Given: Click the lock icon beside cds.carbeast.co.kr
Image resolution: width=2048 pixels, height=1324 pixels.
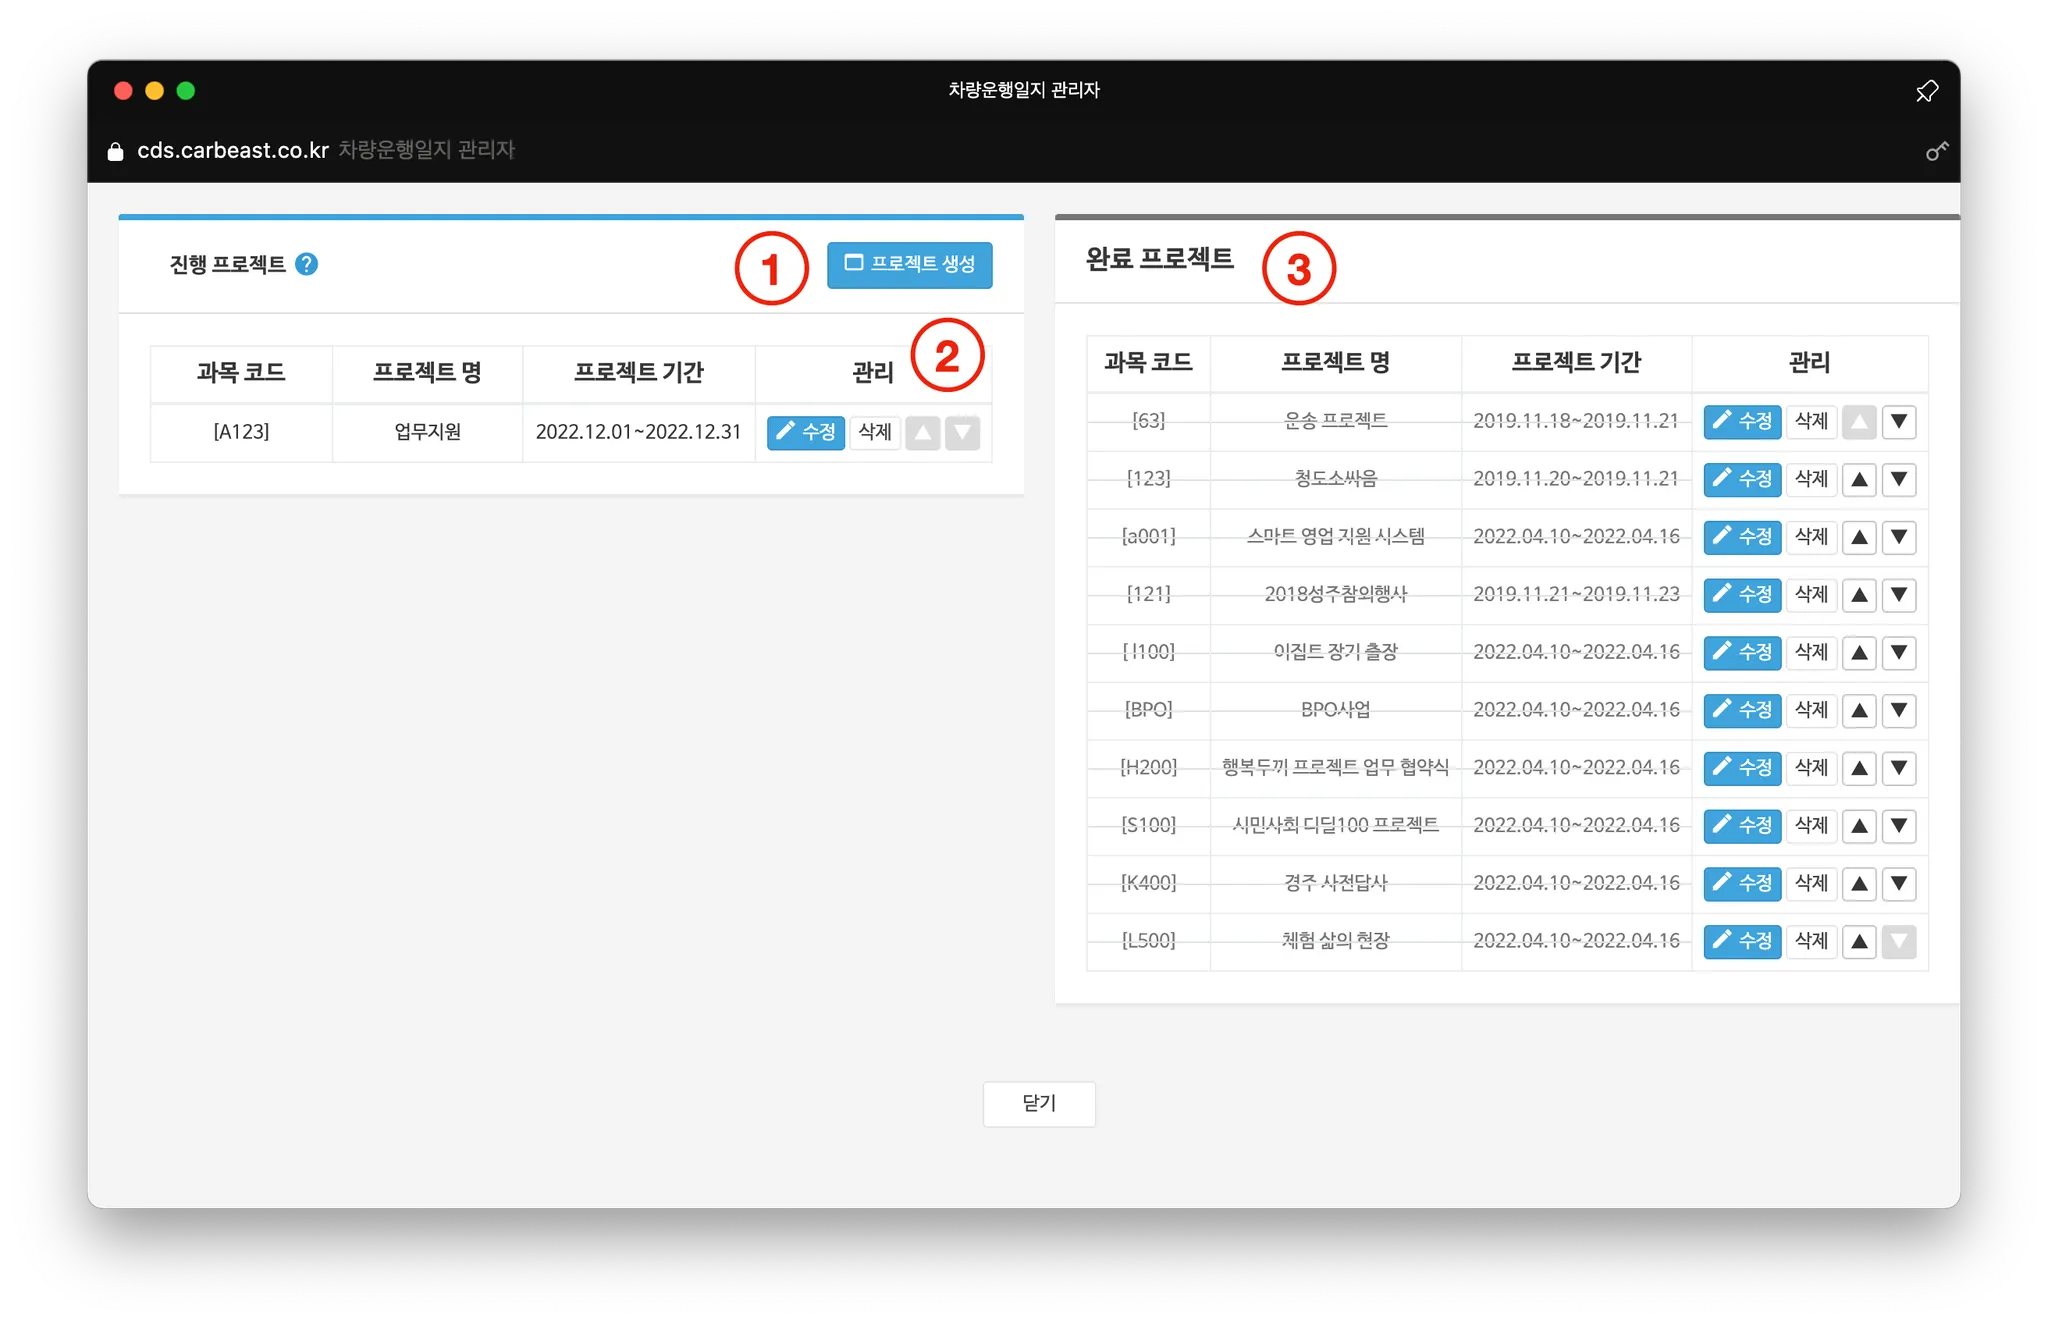Looking at the screenshot, I should click(x=116, y=151).
